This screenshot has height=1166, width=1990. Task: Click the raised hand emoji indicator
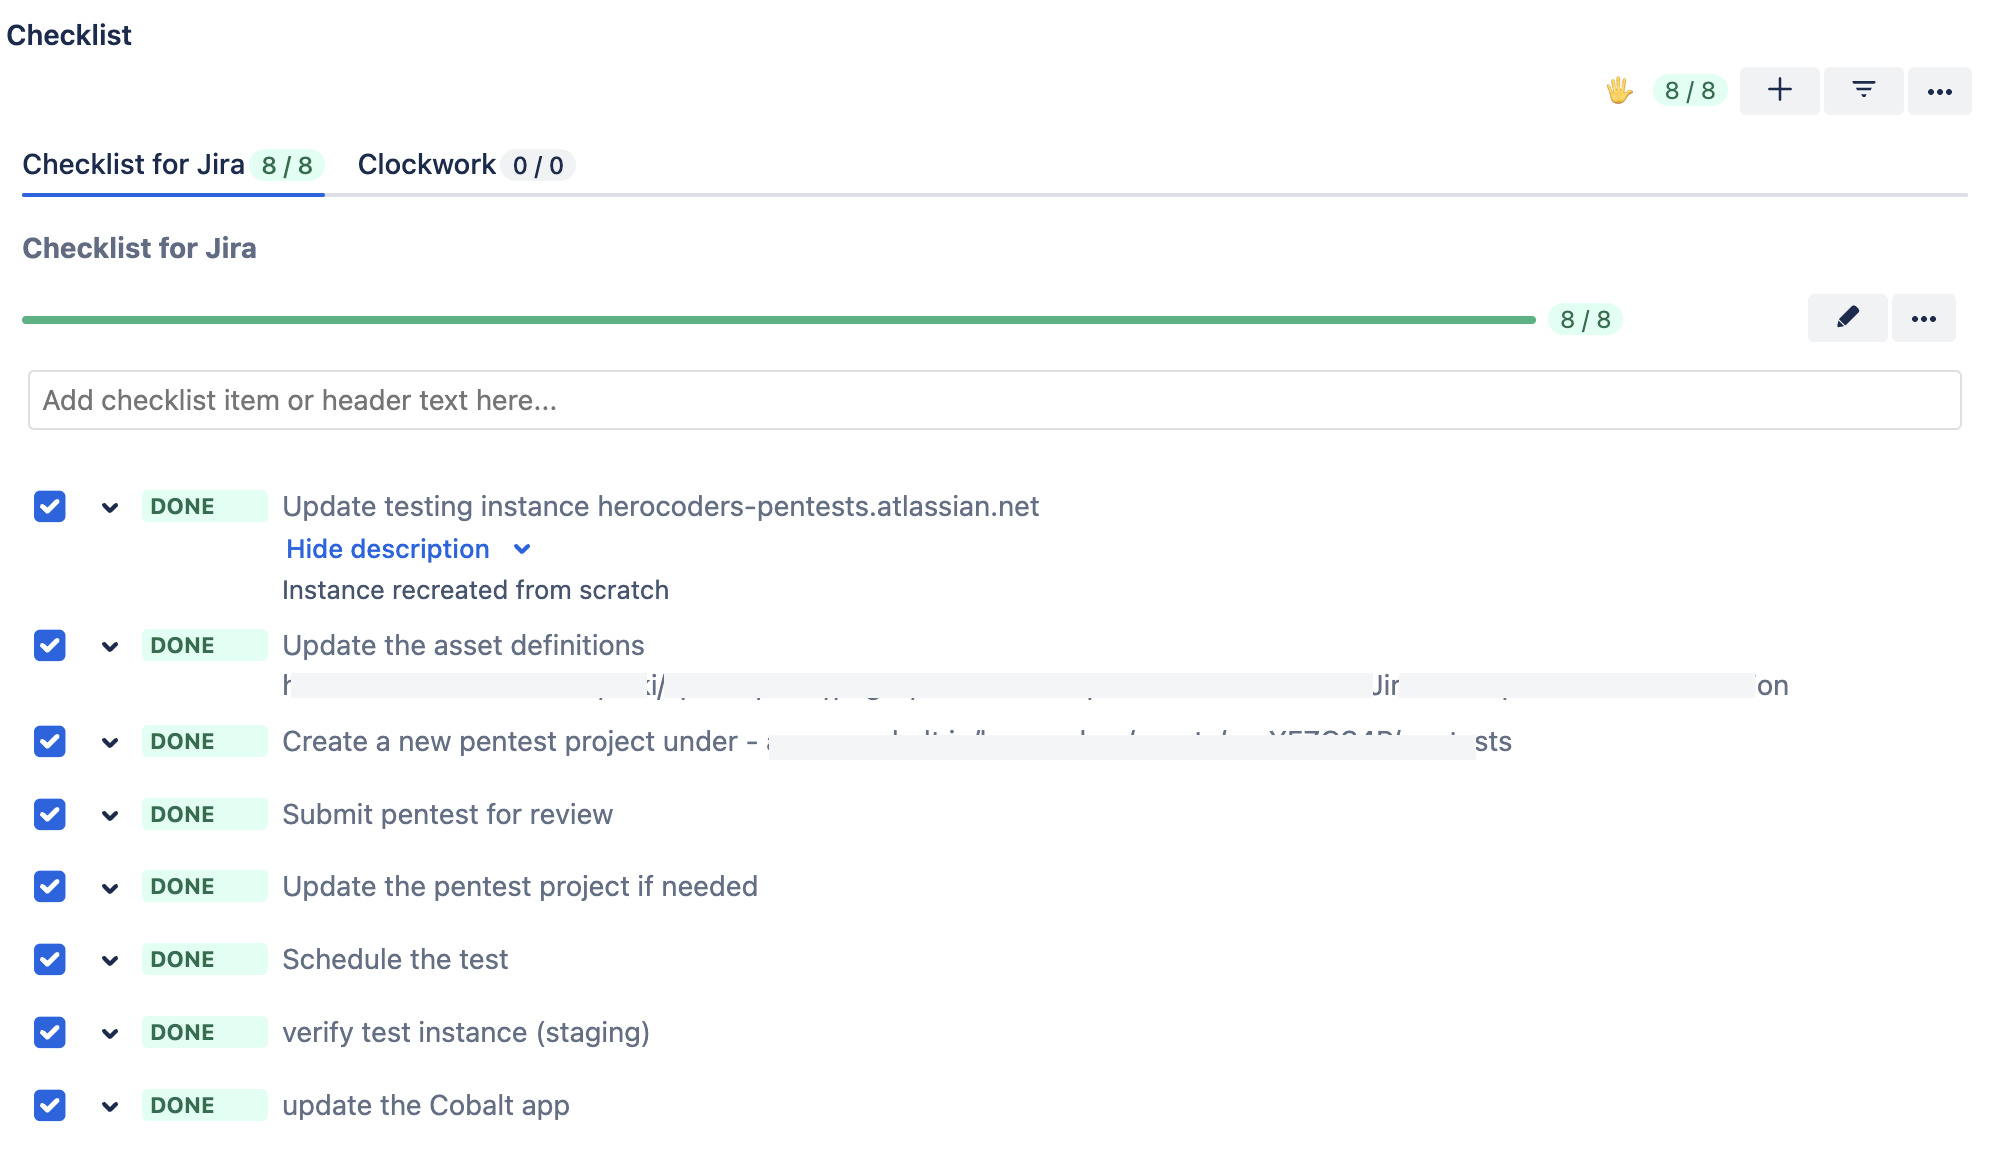[x=1619, y=90]
